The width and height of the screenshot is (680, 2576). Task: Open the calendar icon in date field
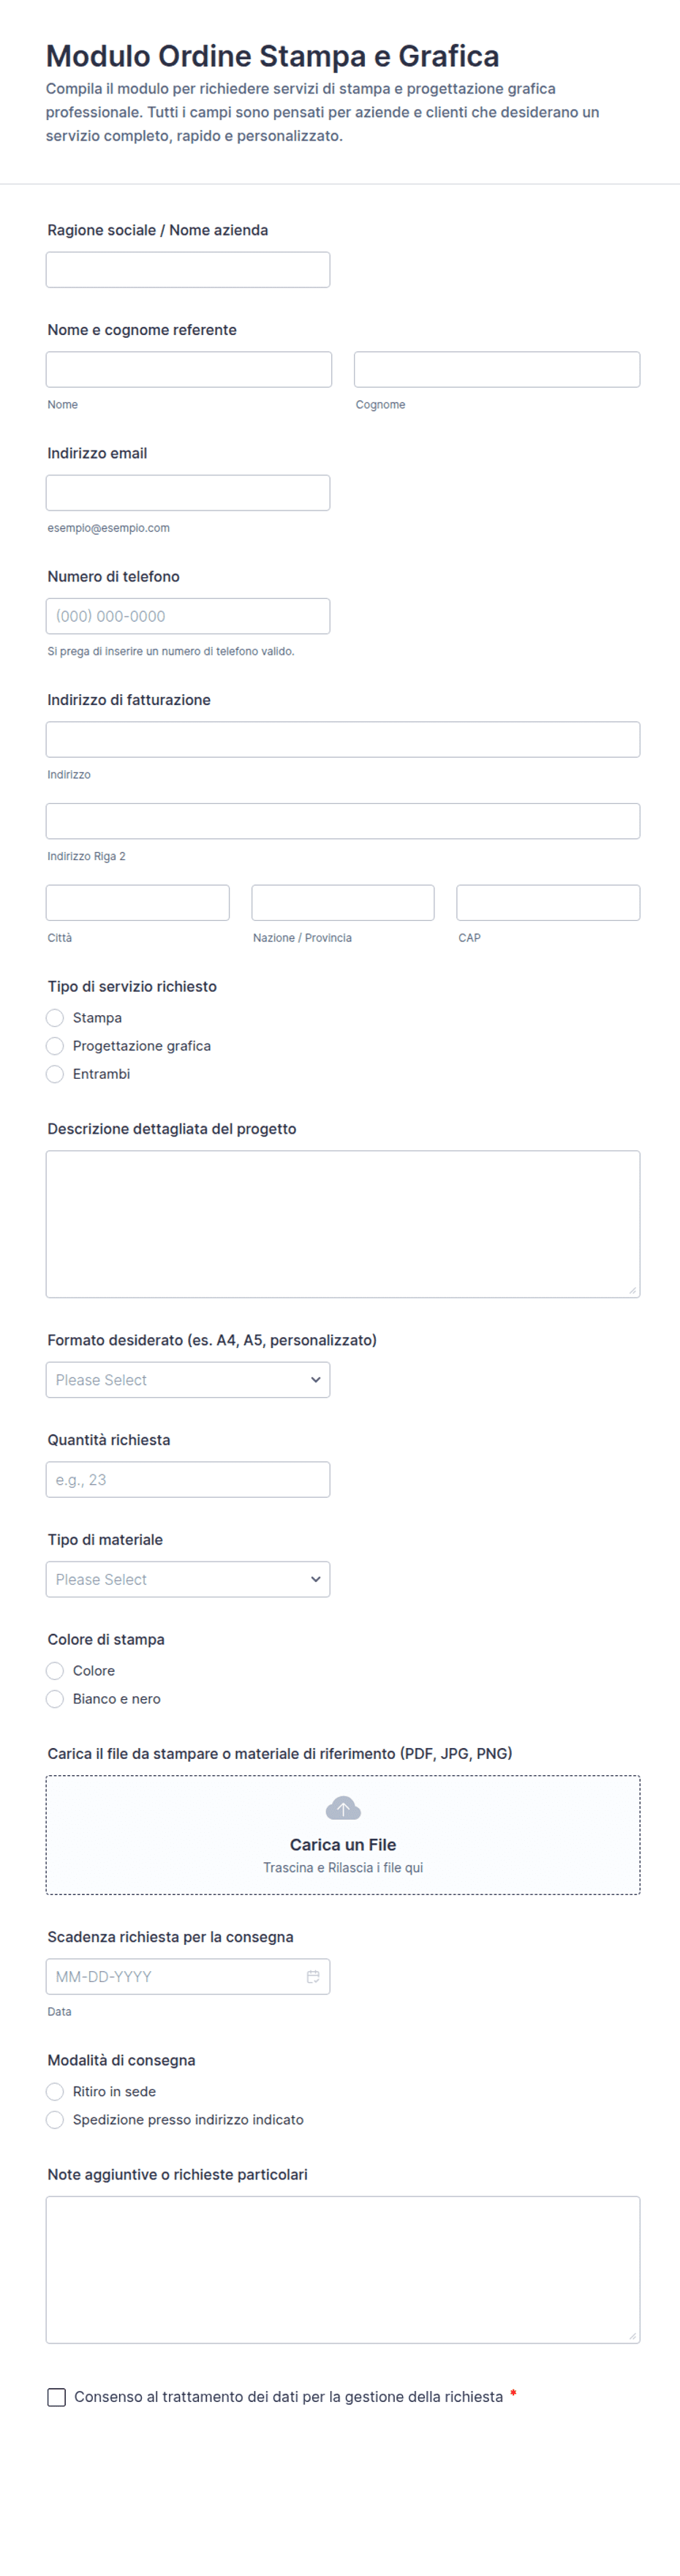tap(313, 1977)
